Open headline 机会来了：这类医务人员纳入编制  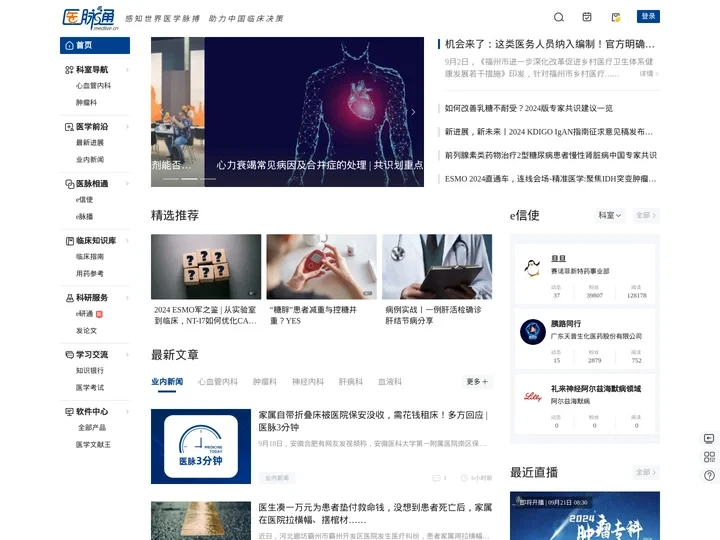(x=550, y=44)
